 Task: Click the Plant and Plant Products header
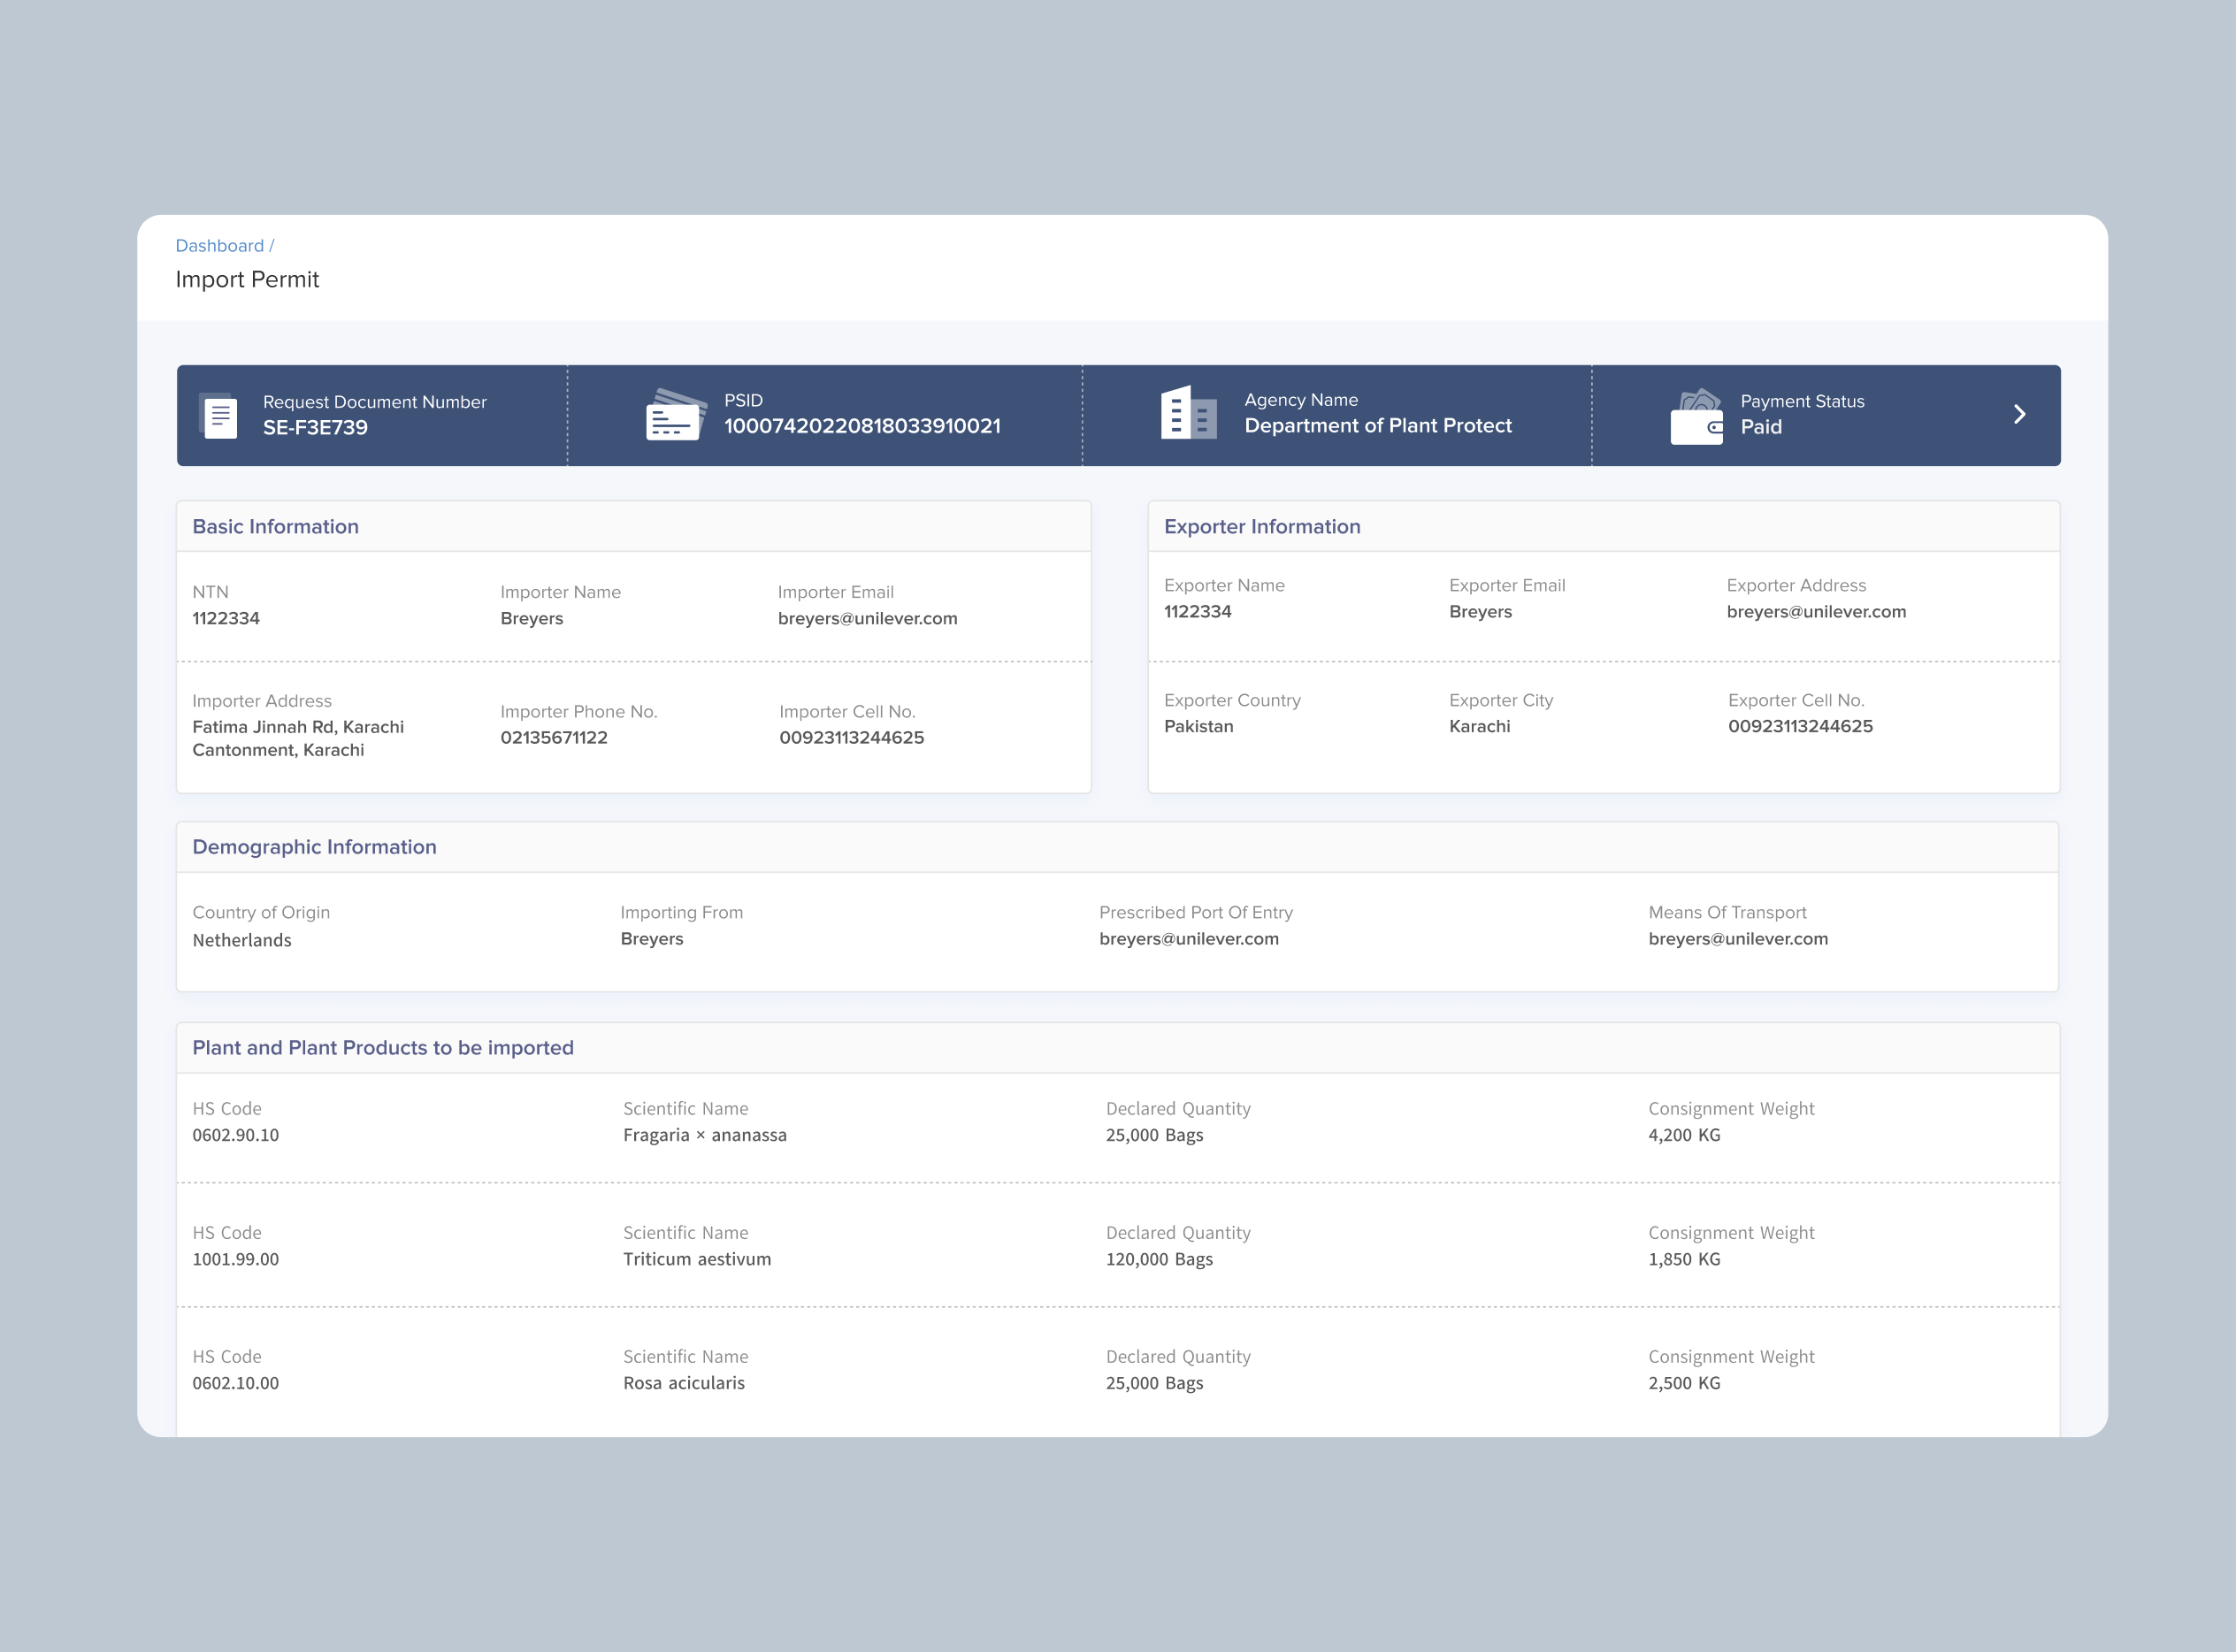(x=383, y=1048)
